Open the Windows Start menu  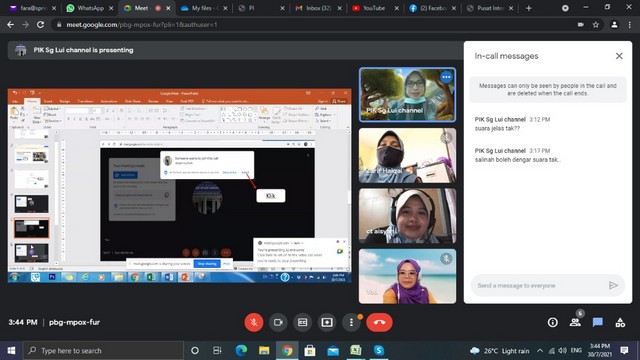click(11, 350)
